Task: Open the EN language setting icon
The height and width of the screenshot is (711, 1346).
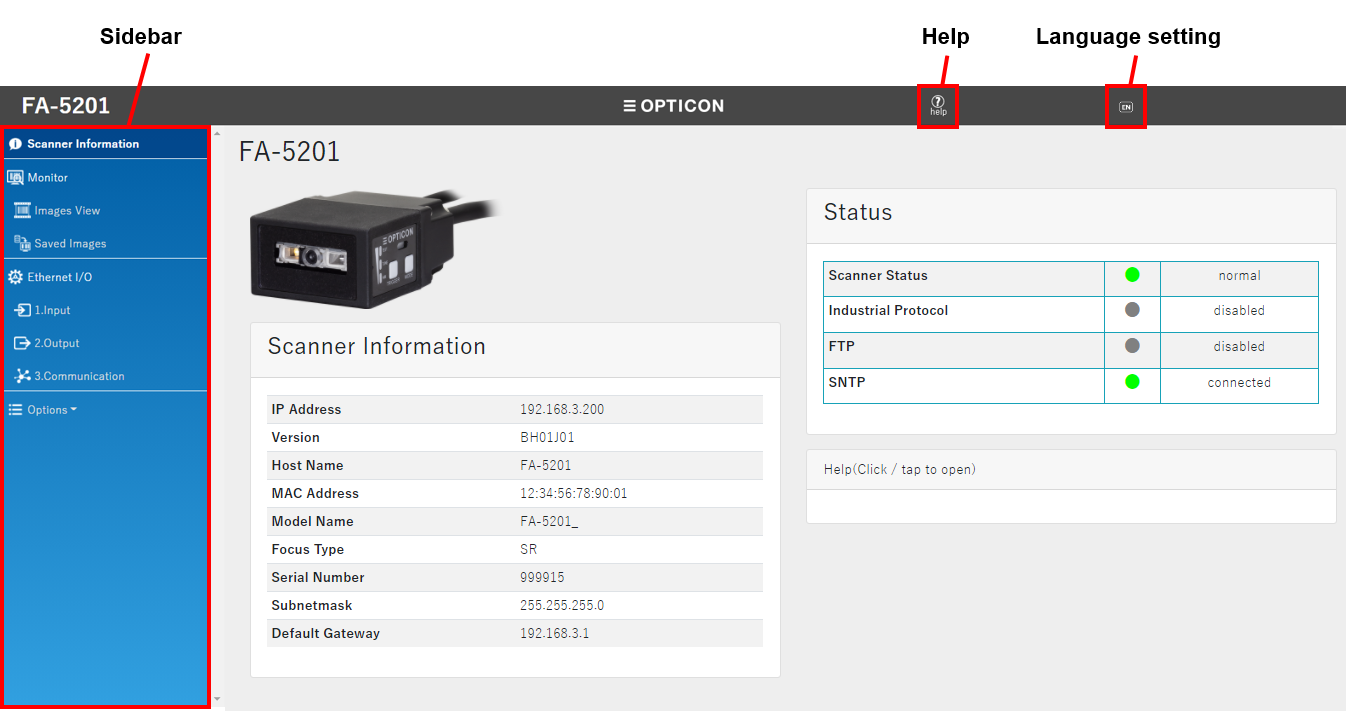Action: point(1126,107)
